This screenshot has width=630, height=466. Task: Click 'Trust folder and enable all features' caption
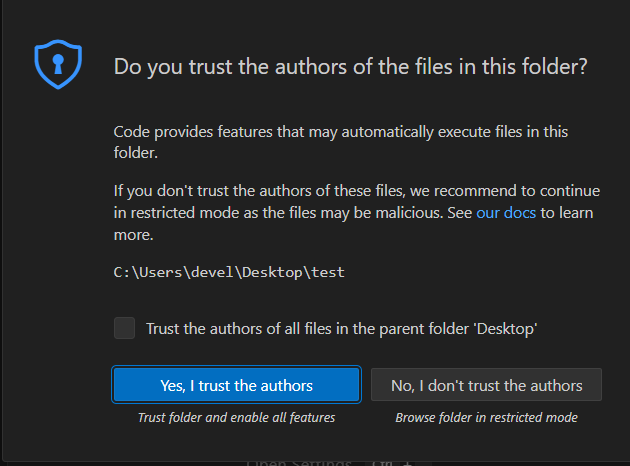coord(236,417)
